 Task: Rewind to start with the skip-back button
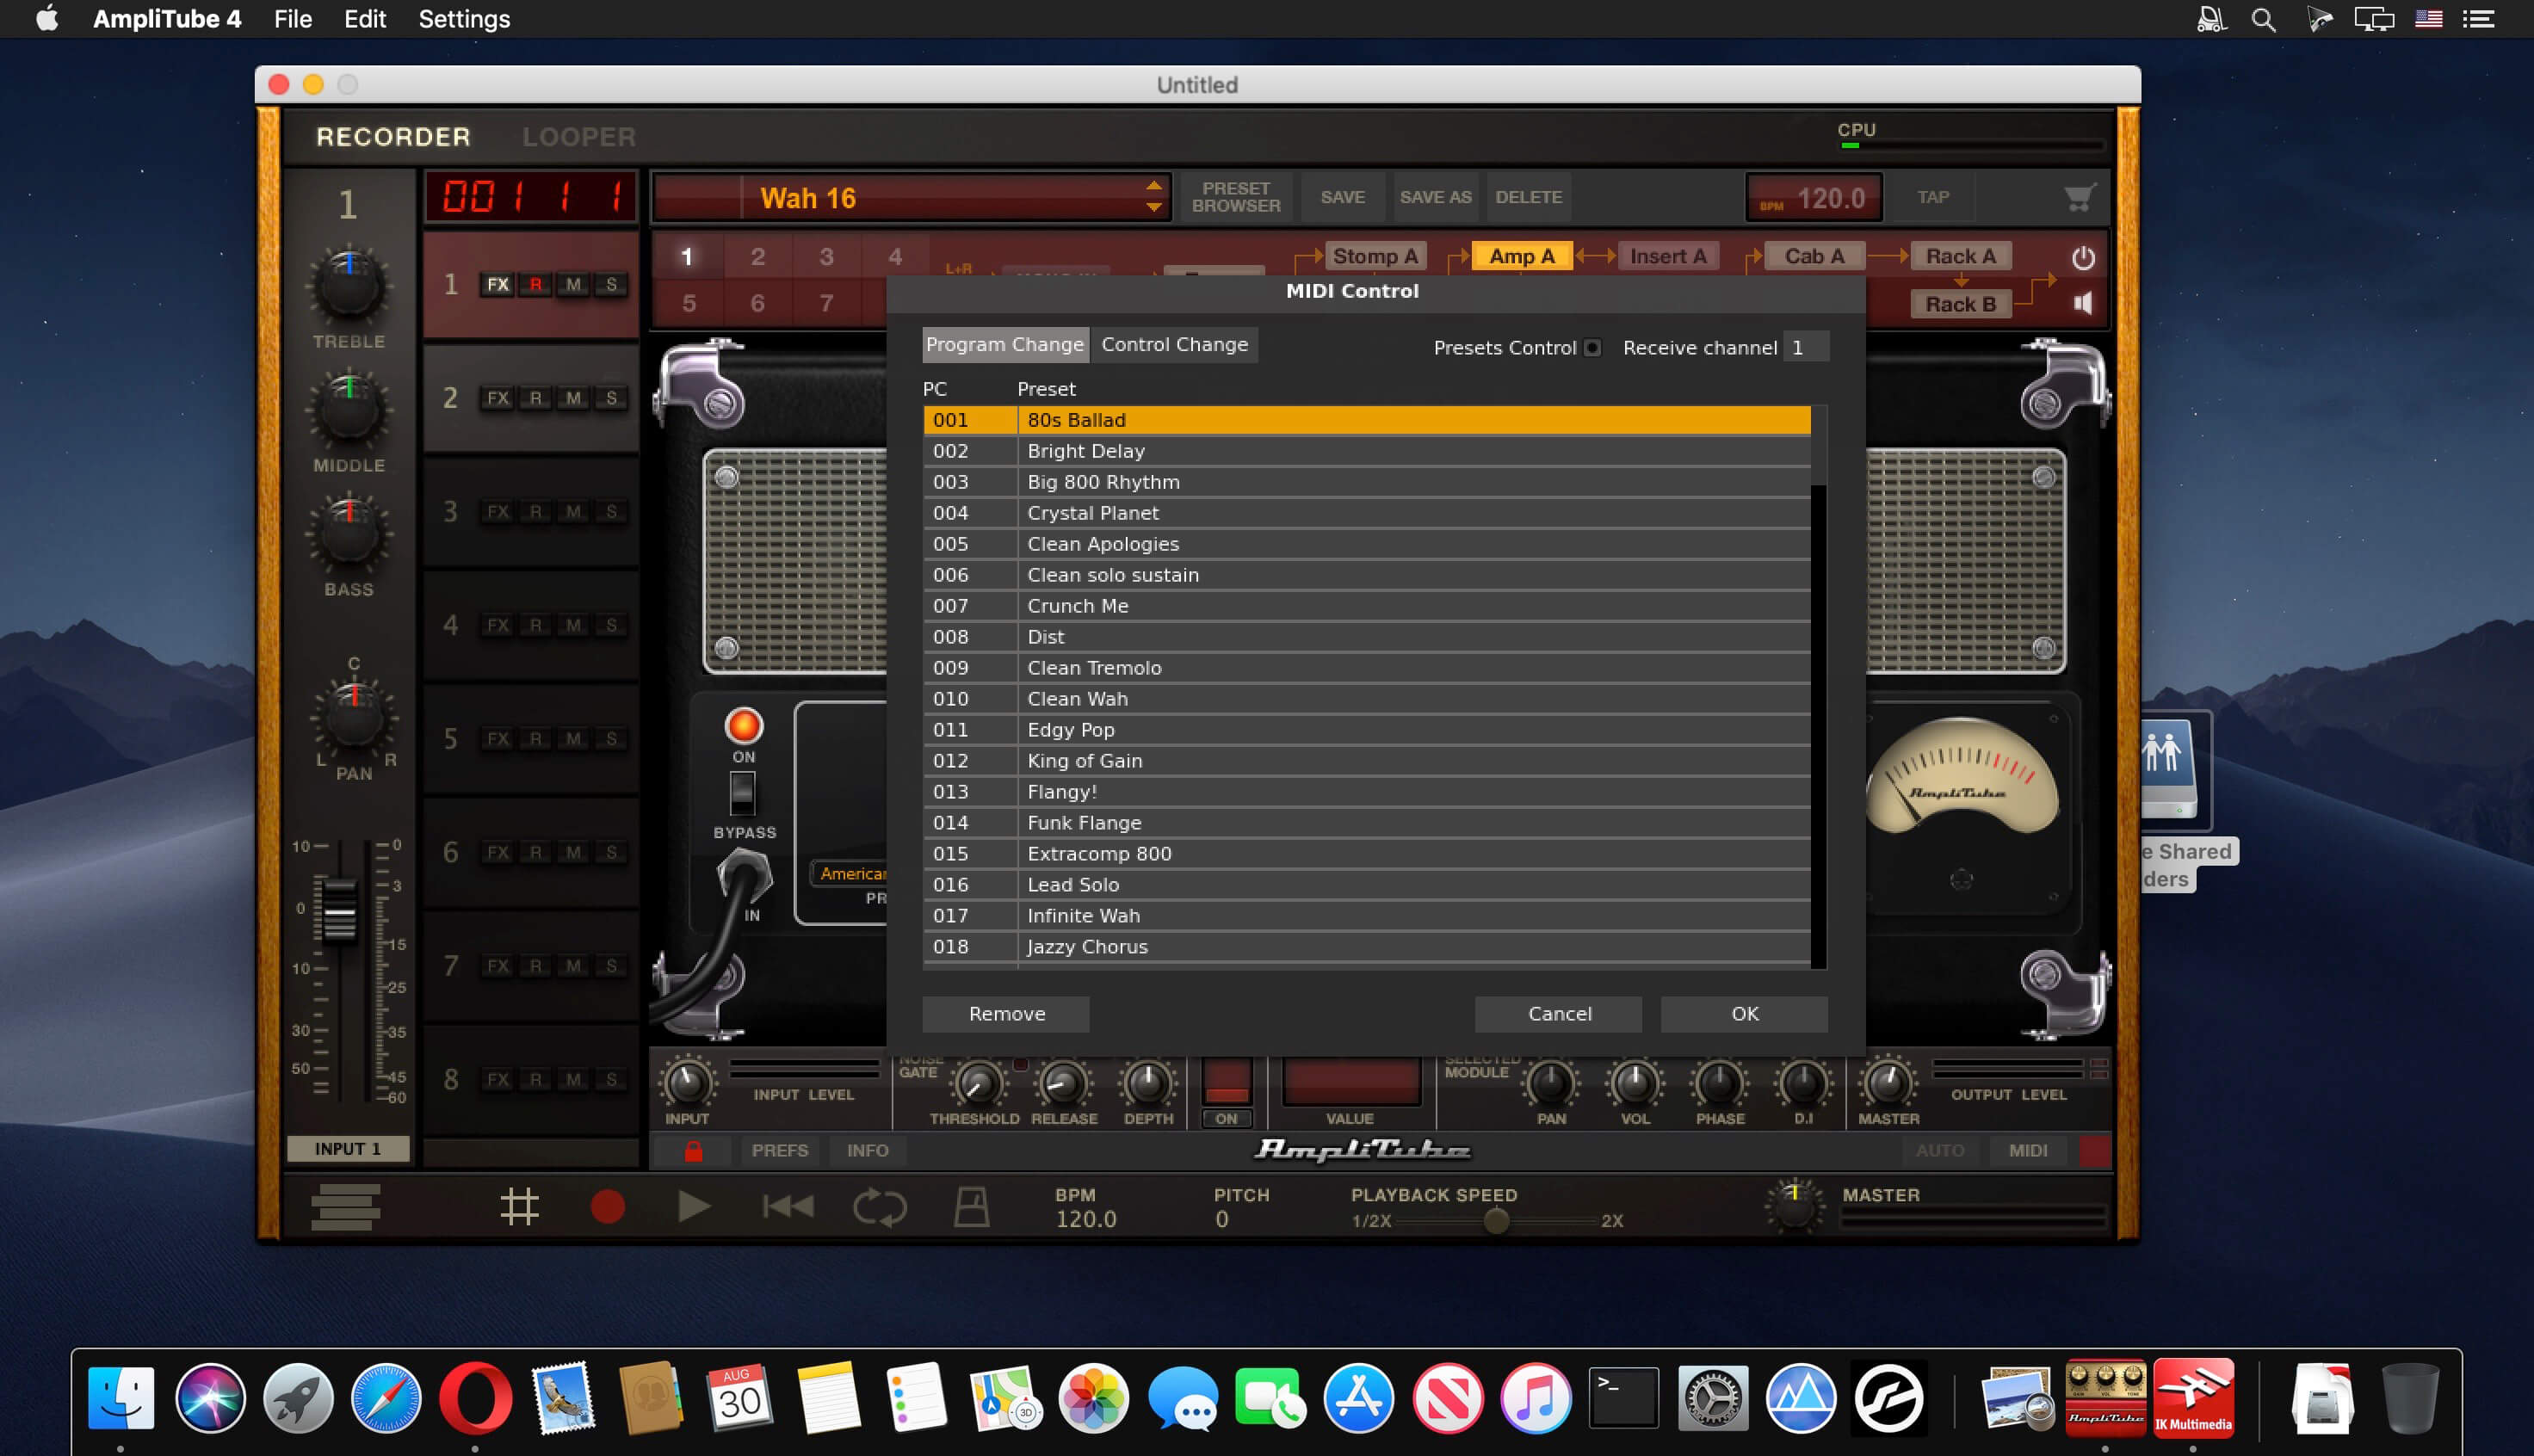(788, 1206)
